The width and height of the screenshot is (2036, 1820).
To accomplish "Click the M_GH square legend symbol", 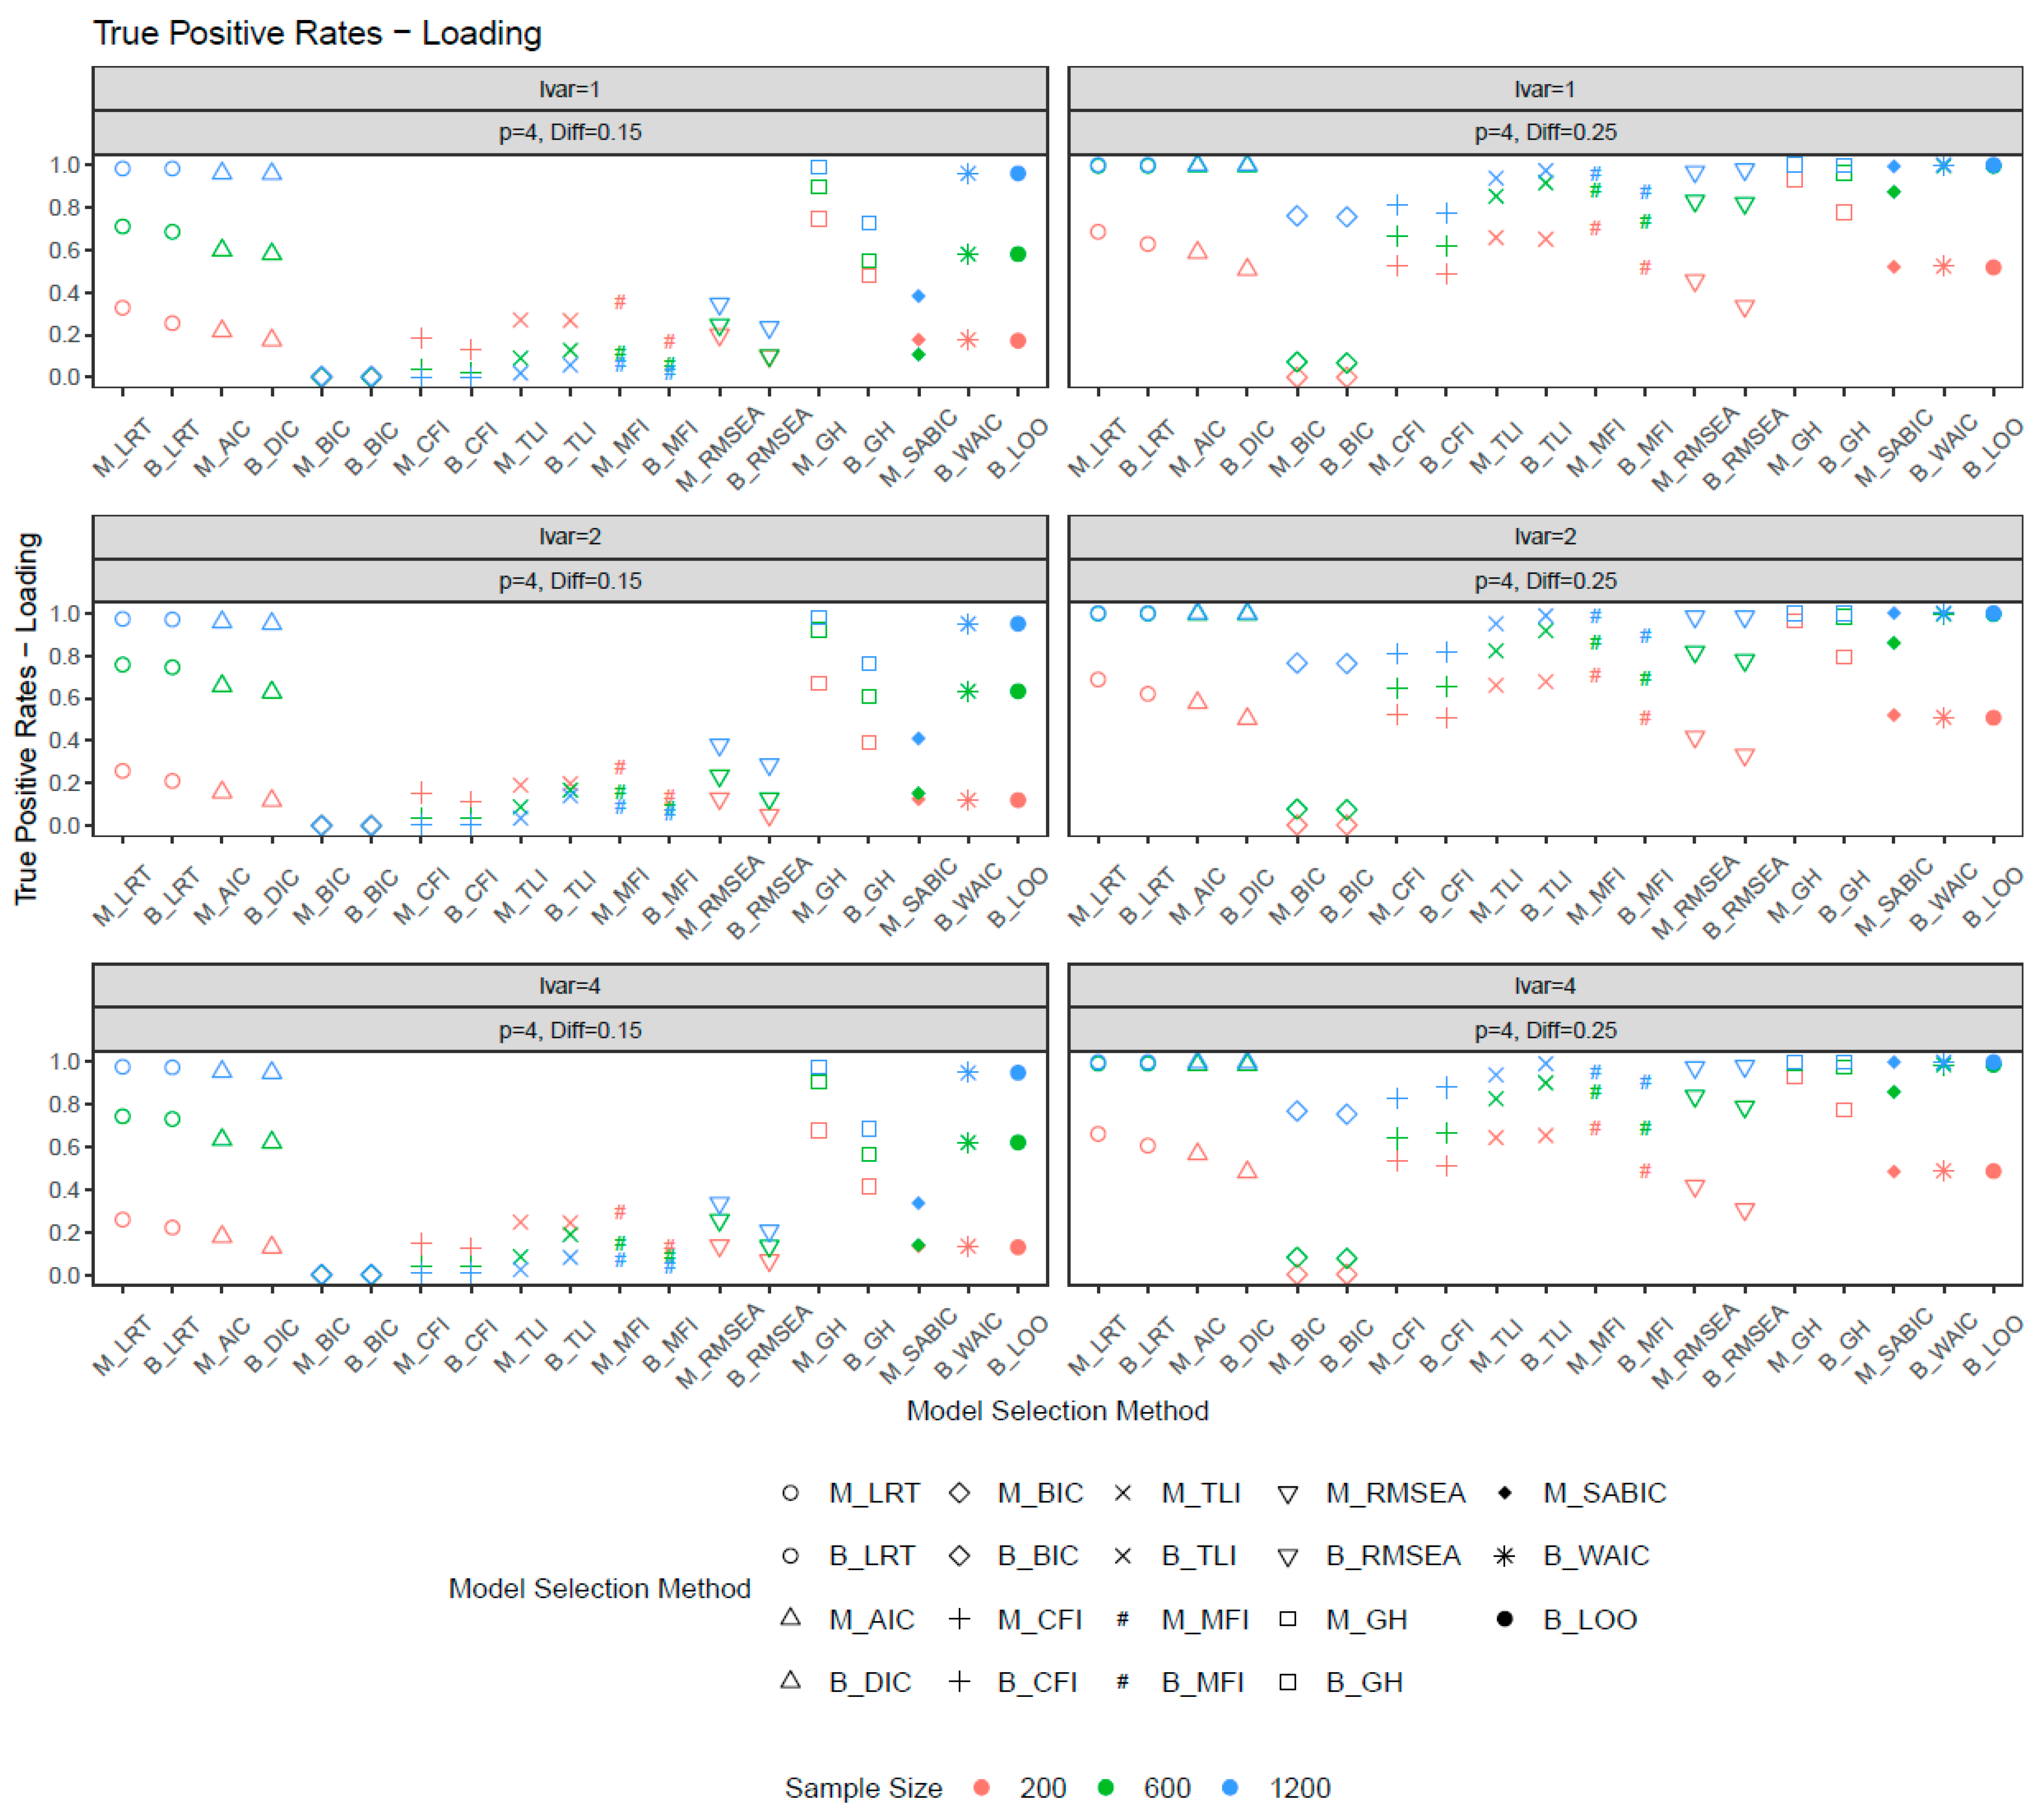I will pyautogui.click(x=1288, y=1619).
